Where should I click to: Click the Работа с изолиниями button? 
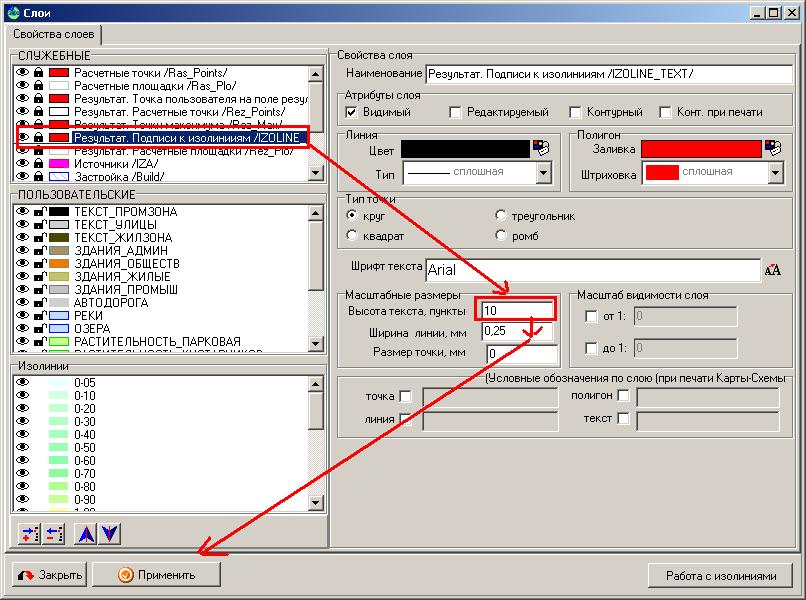point(718,576)
